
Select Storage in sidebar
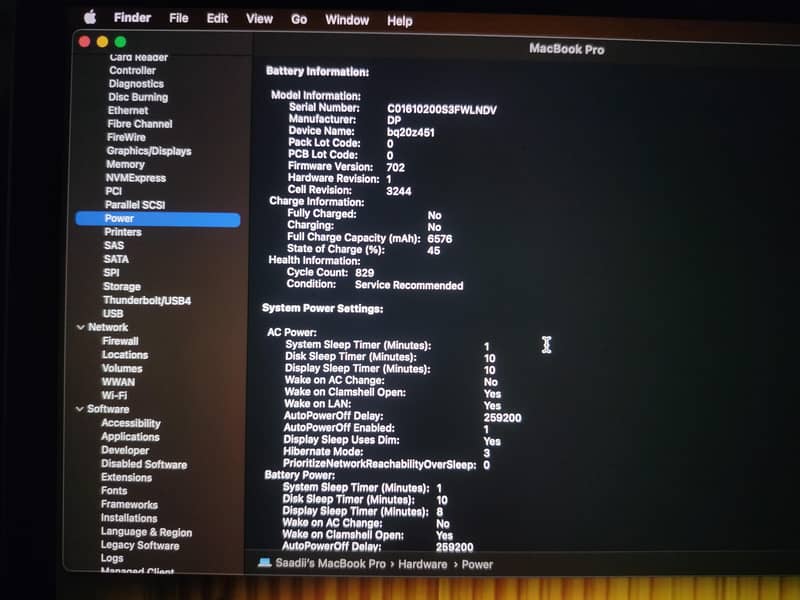tap(122, 287)
